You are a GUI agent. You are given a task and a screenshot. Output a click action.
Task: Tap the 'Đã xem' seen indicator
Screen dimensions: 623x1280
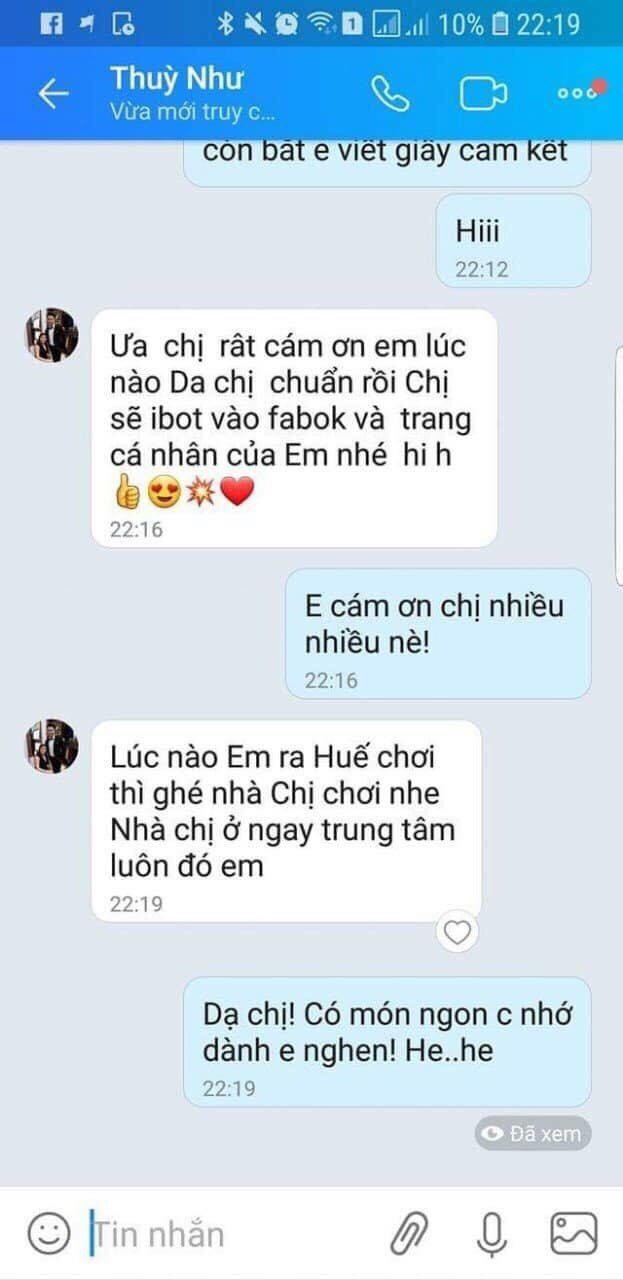click(533, 1133)
